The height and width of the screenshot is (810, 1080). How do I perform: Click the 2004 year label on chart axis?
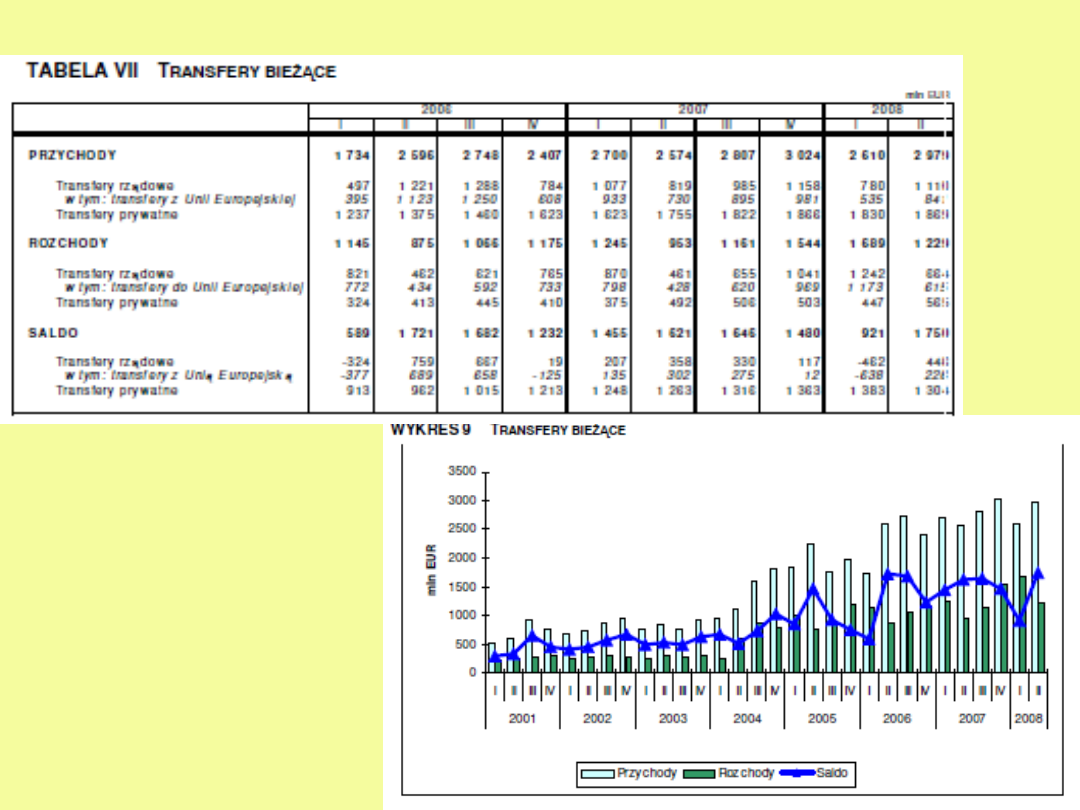pos(746,719)
